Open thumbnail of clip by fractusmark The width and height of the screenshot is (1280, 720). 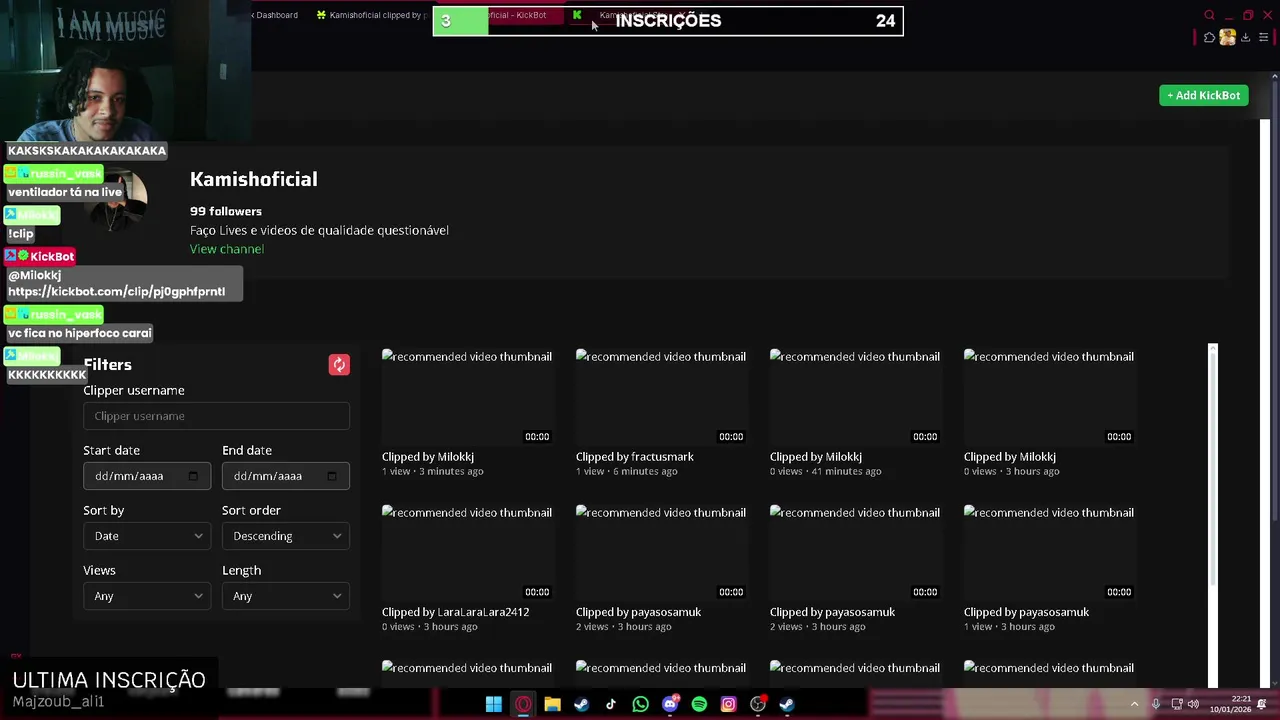[x=661, y=397]
